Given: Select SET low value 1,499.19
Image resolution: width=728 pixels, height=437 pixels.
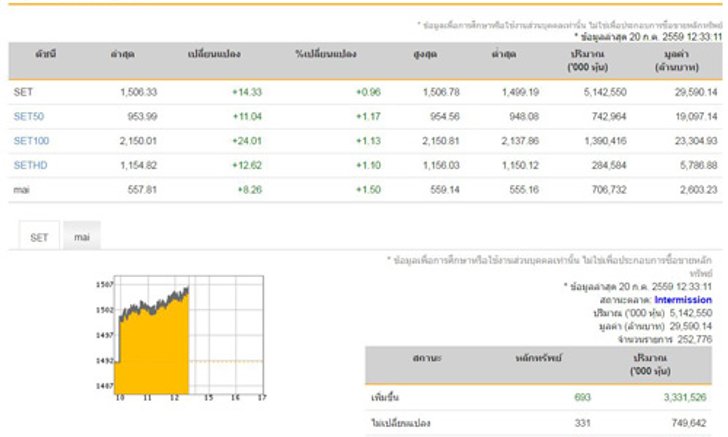Looking at the screenshot, I should pos(520,92).
